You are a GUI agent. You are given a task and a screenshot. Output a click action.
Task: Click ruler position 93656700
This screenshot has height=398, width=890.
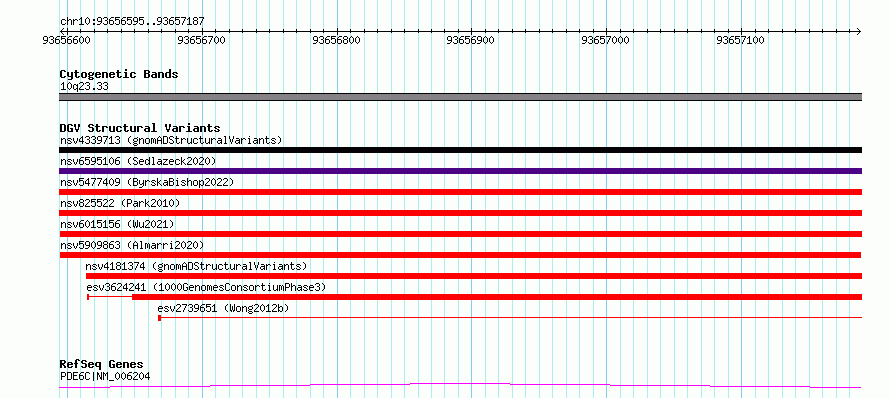click(202, 40)
